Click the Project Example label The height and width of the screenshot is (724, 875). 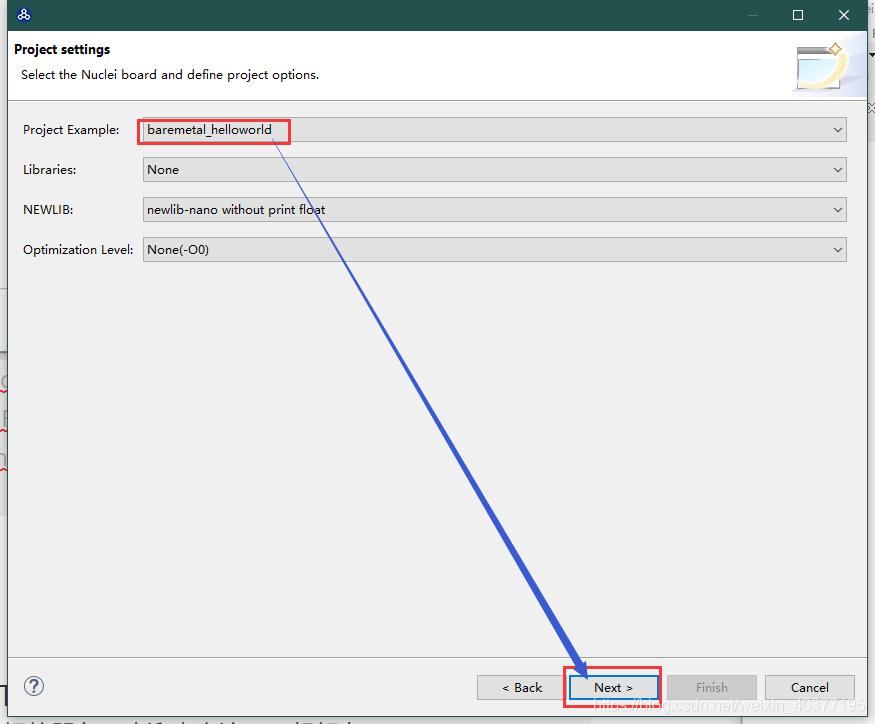pos(71,130)
